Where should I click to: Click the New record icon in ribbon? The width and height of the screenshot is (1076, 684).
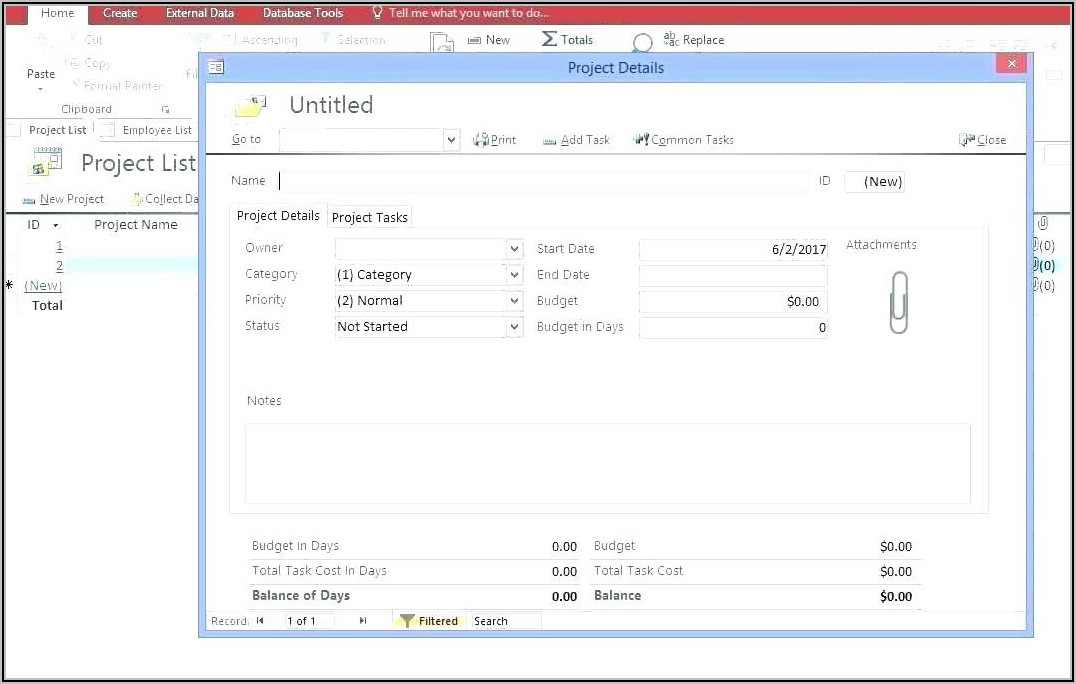pyautogui.click(x=474, y=40)
